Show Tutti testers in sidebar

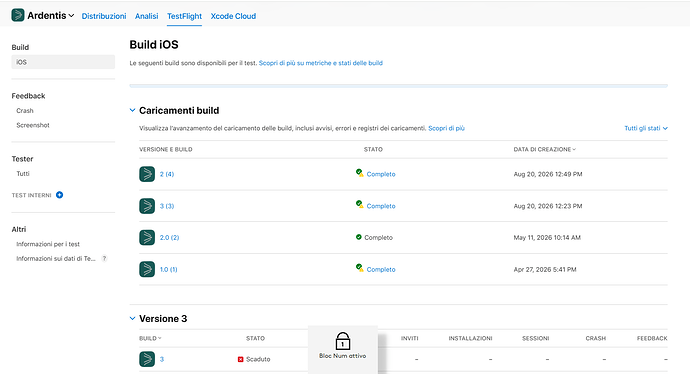[23, 173]
